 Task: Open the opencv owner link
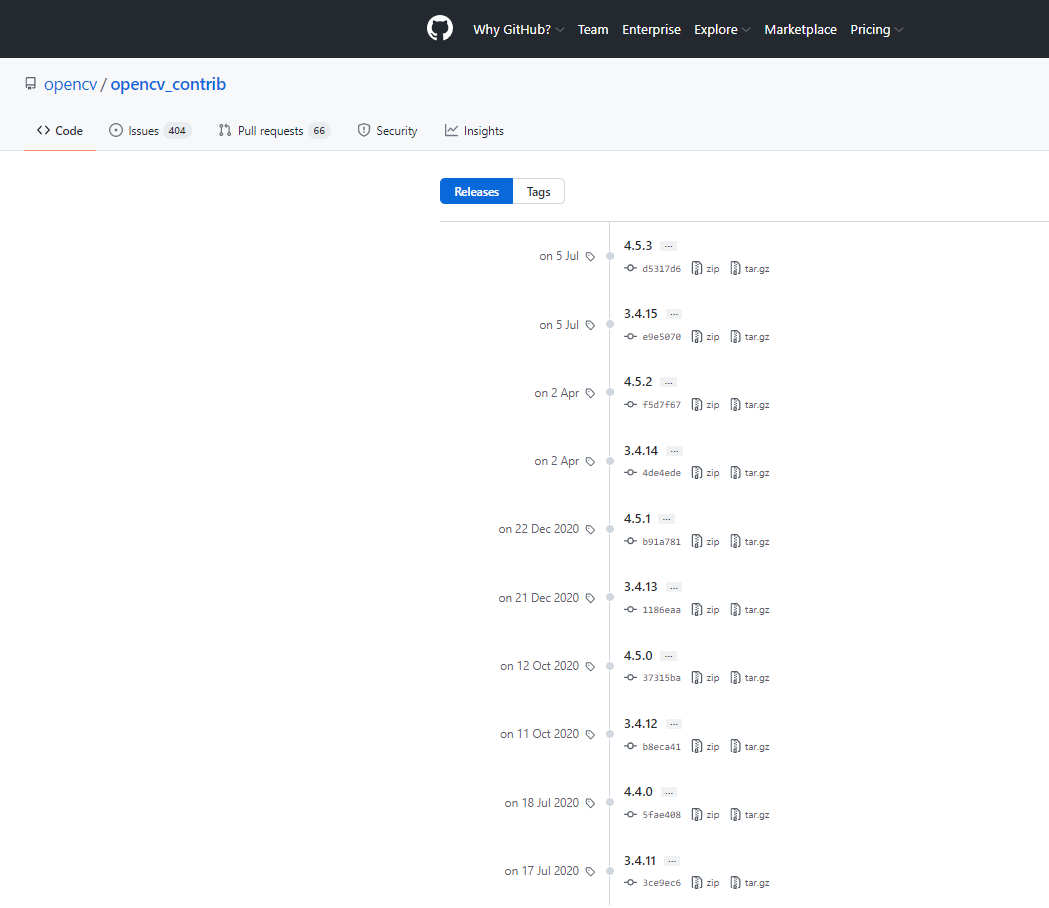pyautogui.click(x=70, y=84)
